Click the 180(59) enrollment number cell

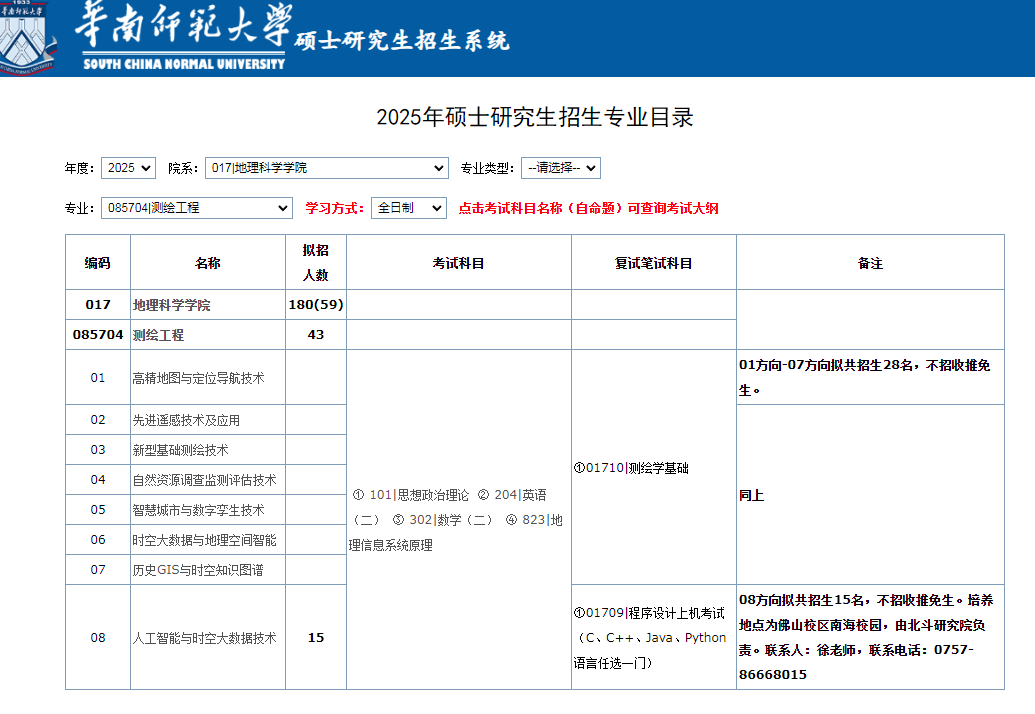pyautogui.click(x=316, y=305)
